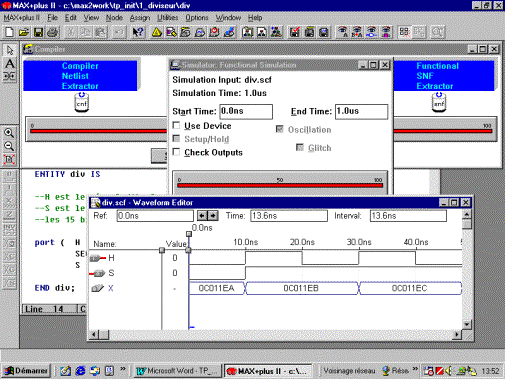The image size is (505, 379).
Task: Click the Open file toolbar icon
Action: point(24,32)
